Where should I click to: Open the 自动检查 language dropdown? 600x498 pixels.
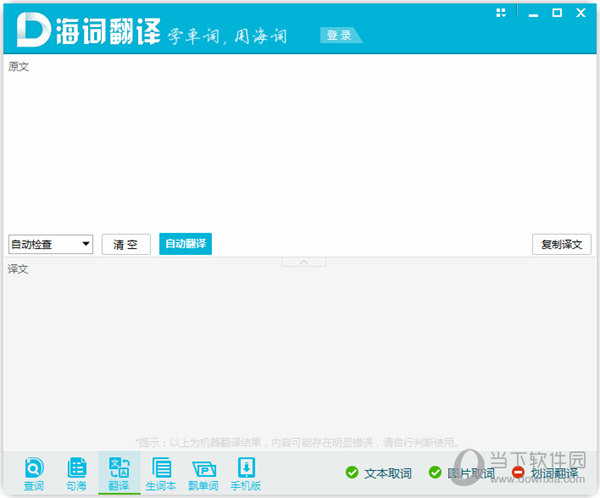(x=51, y=244)
